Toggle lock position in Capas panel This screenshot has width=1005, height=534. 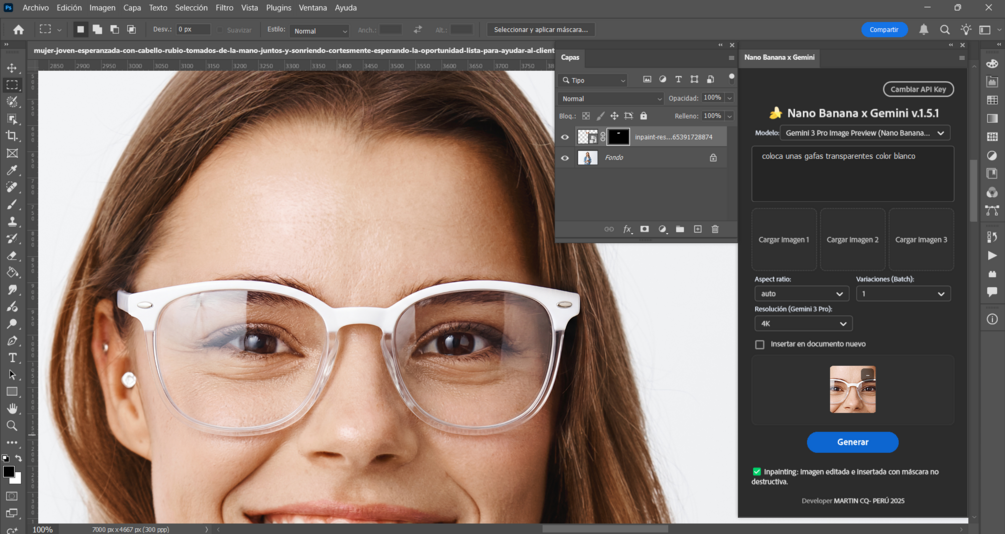[614, 116]
